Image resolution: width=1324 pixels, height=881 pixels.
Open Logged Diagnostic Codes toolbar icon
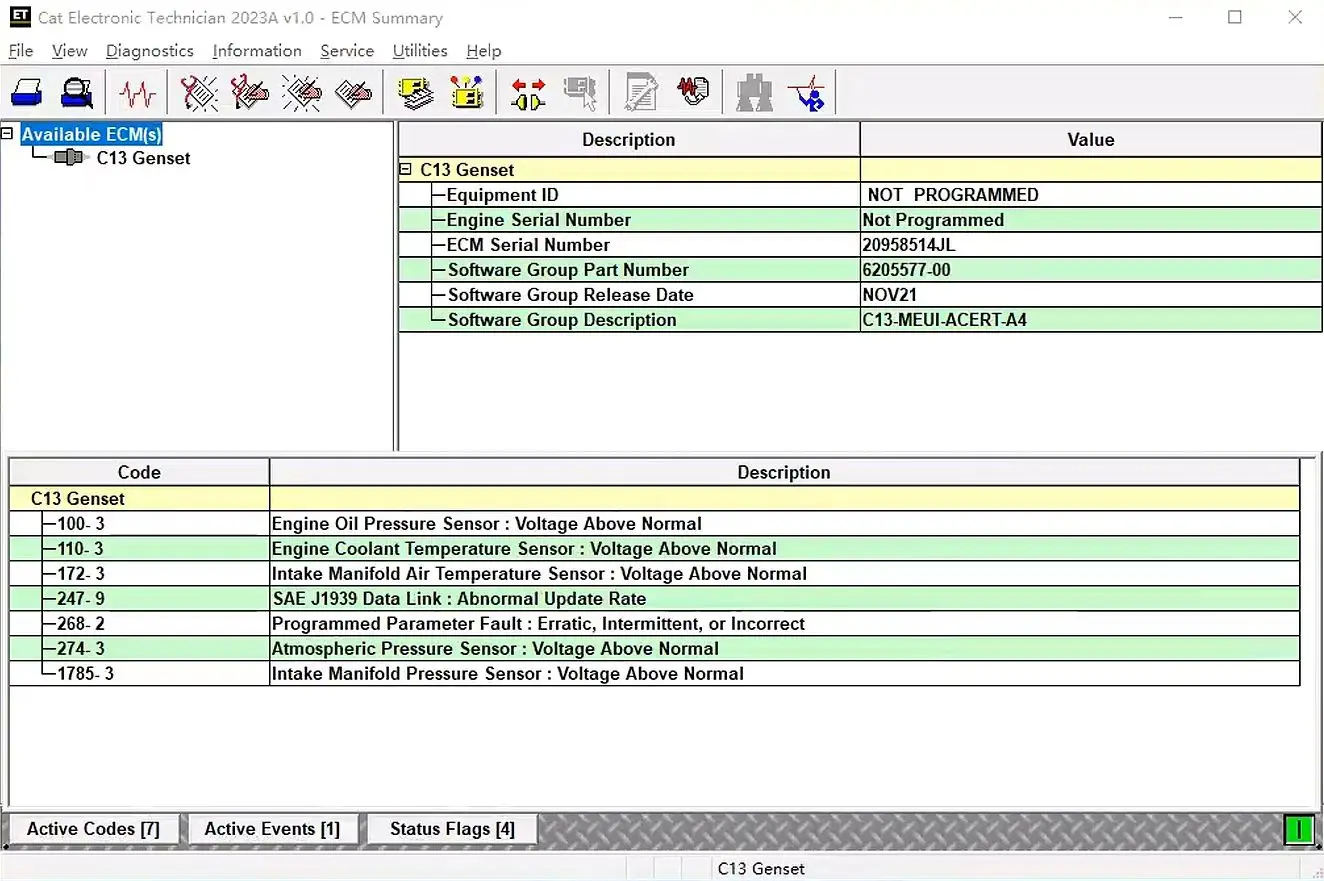point(250,93)
